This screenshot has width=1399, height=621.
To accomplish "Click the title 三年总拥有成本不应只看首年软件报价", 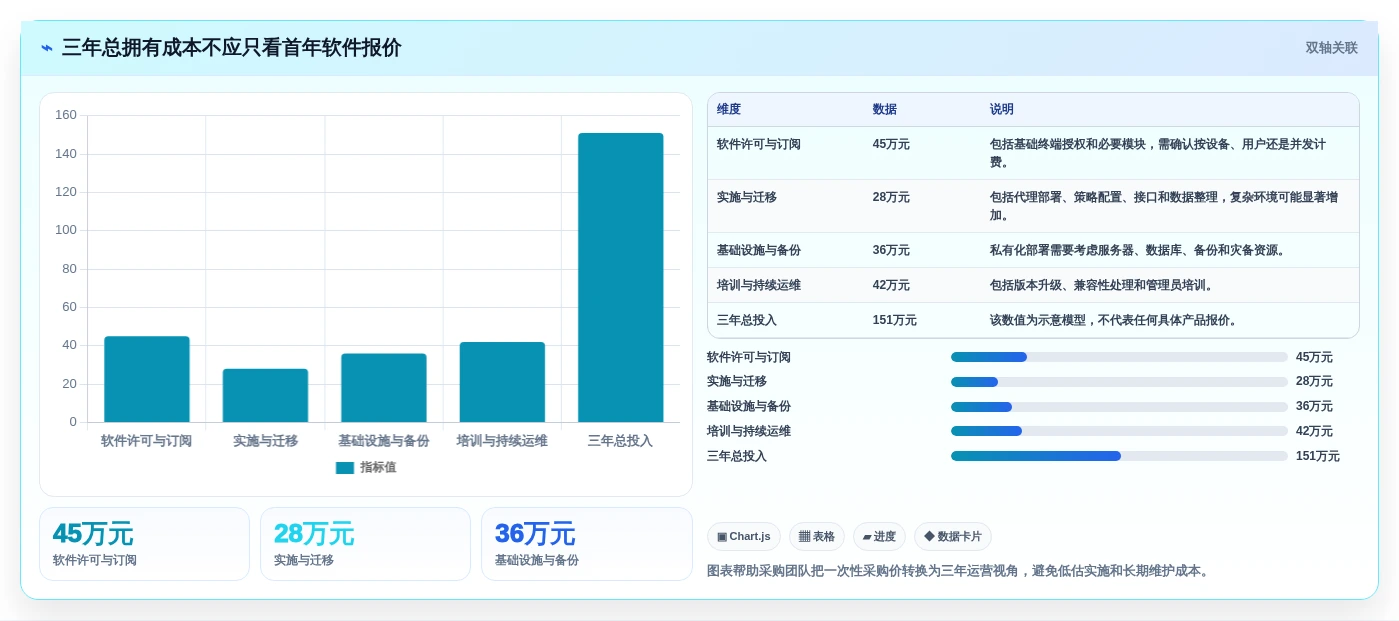I will 232,48.
